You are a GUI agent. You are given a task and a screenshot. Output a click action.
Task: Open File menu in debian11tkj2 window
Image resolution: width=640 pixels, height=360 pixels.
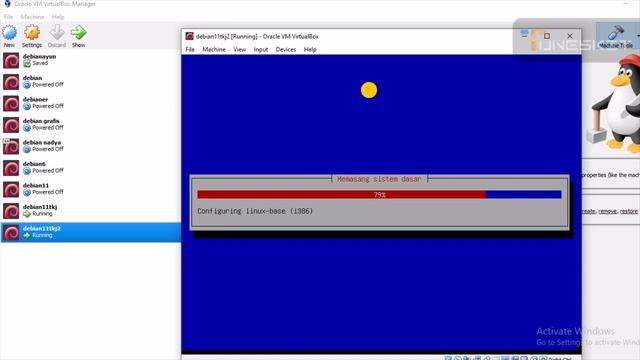pyautogui.click(x=190, y=49)
